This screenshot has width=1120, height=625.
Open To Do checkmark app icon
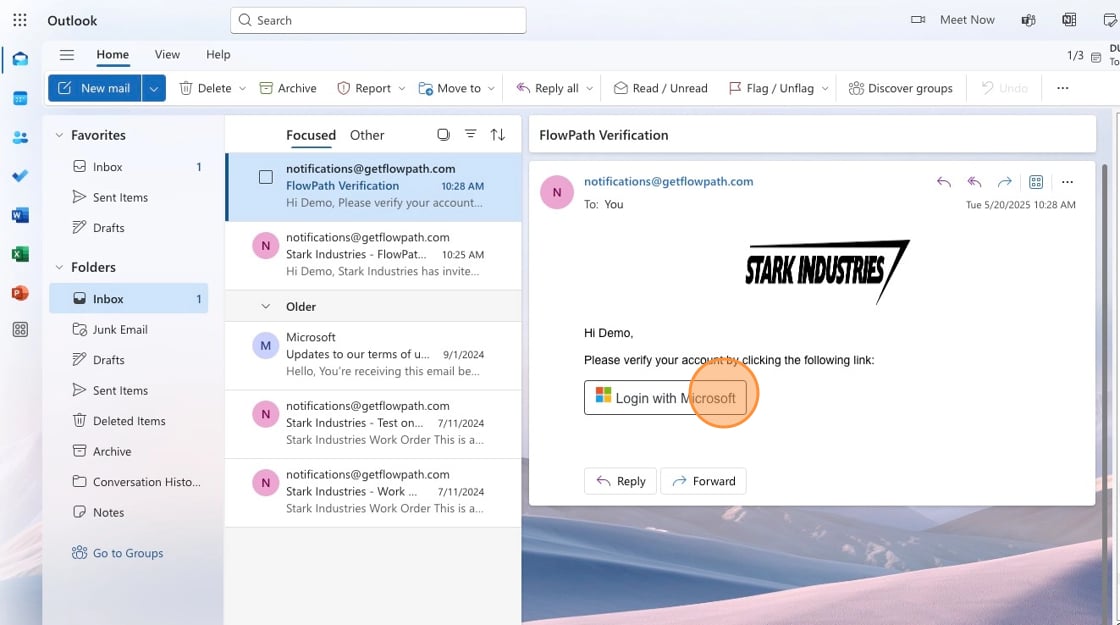pos(20,176)
